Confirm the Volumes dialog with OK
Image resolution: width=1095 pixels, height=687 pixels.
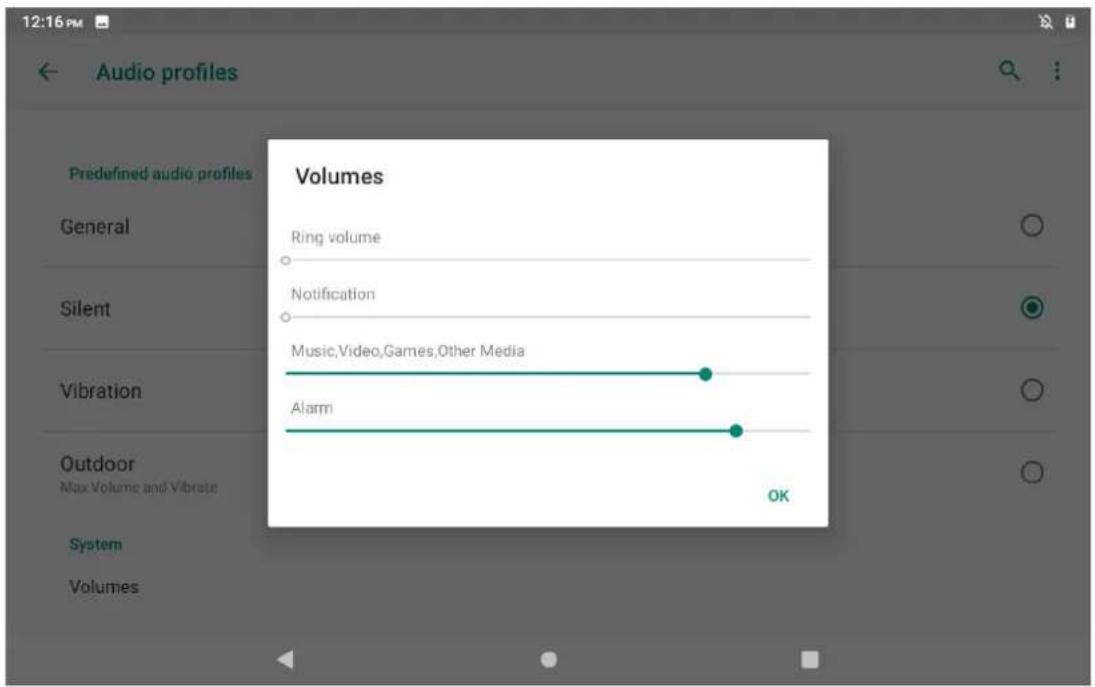click(x=778, y=496)
